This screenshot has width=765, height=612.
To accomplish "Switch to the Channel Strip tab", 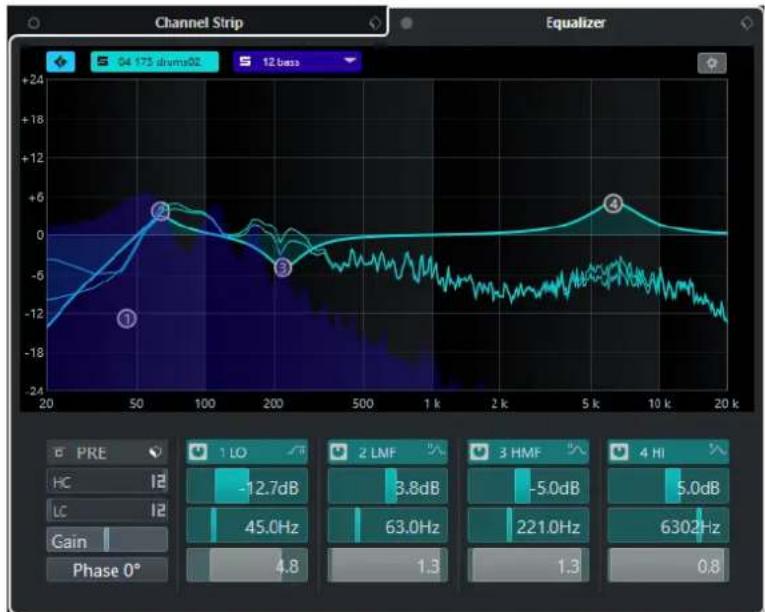I will [x=199, y=22].
